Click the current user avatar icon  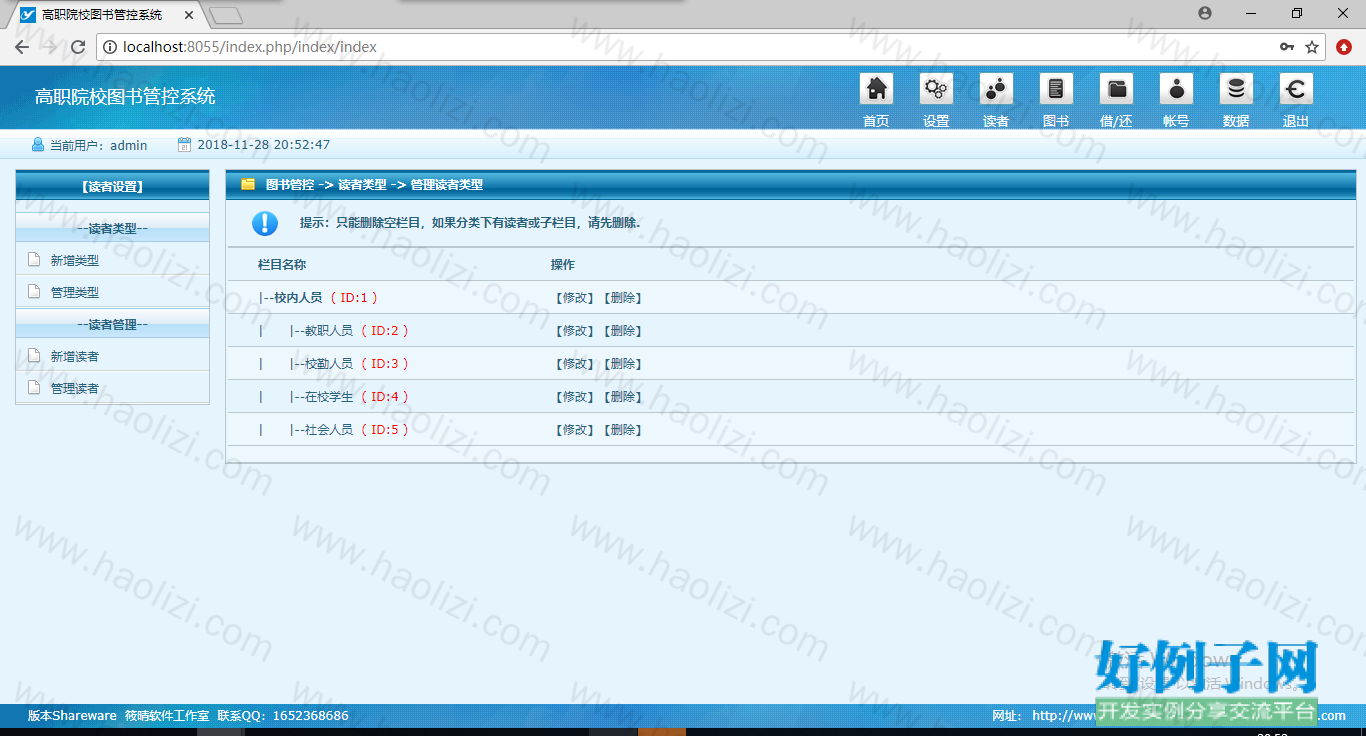[38, 145]
